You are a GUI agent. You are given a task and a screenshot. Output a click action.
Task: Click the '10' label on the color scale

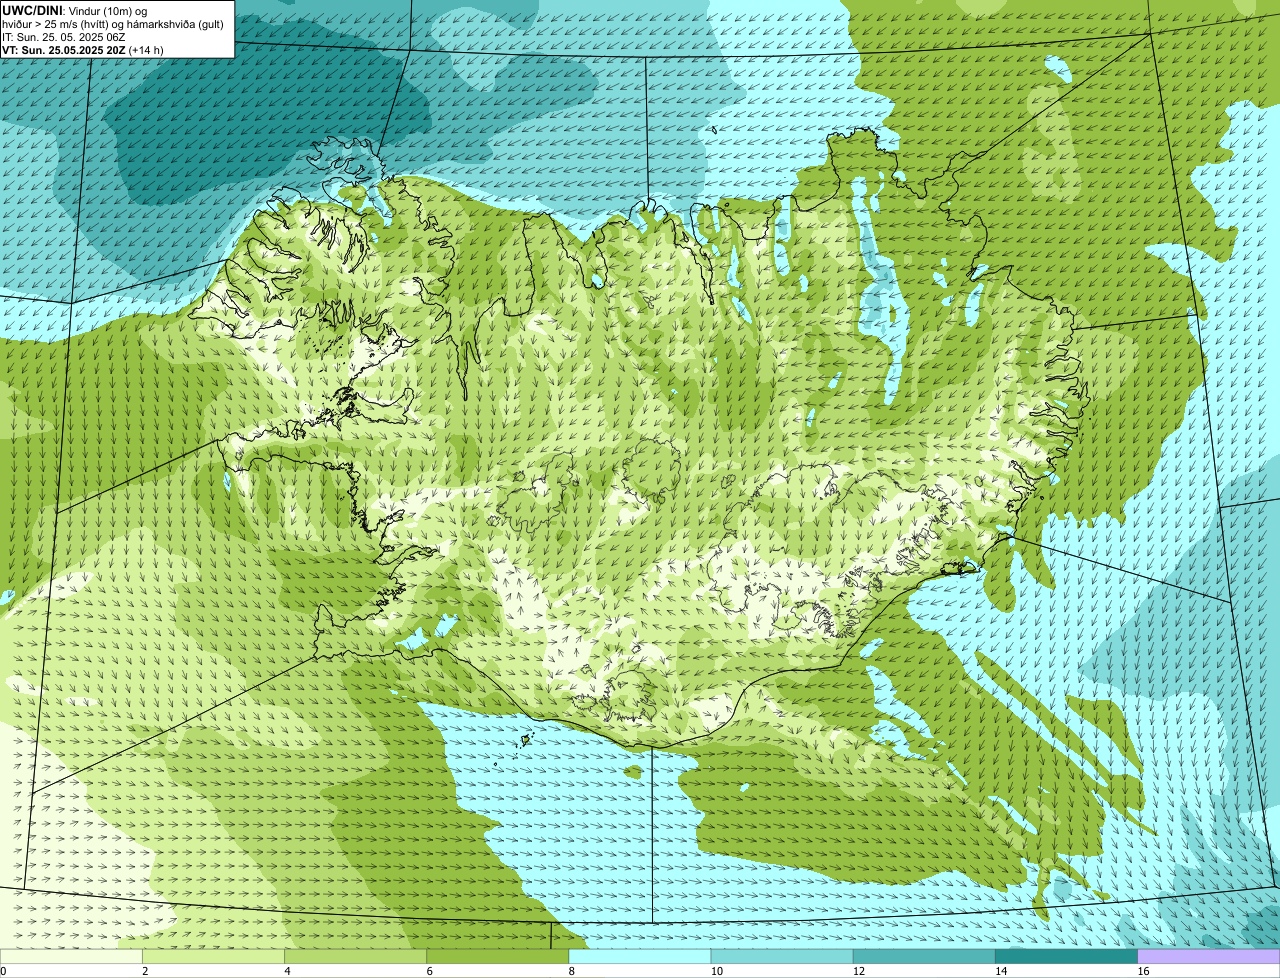point(716,971)
